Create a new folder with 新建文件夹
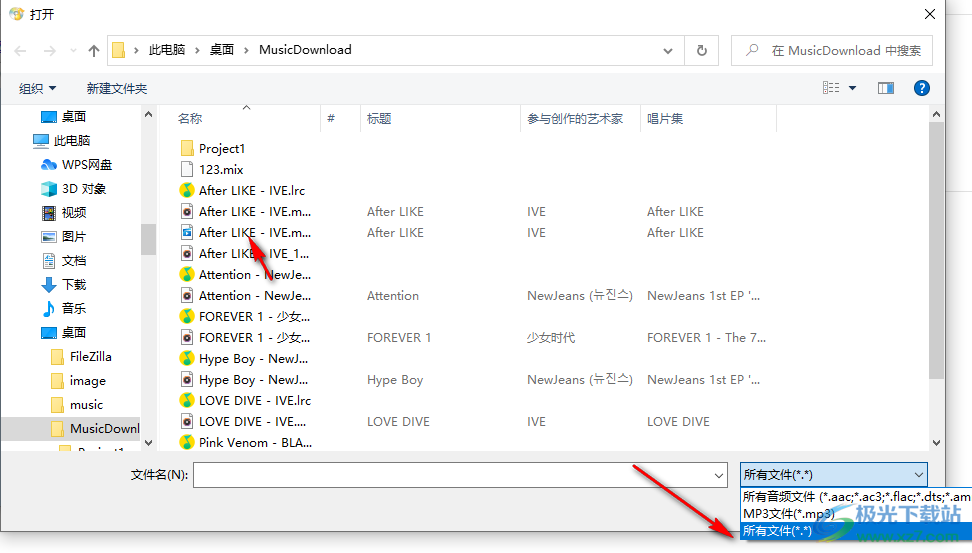 (x=117, y=89)
